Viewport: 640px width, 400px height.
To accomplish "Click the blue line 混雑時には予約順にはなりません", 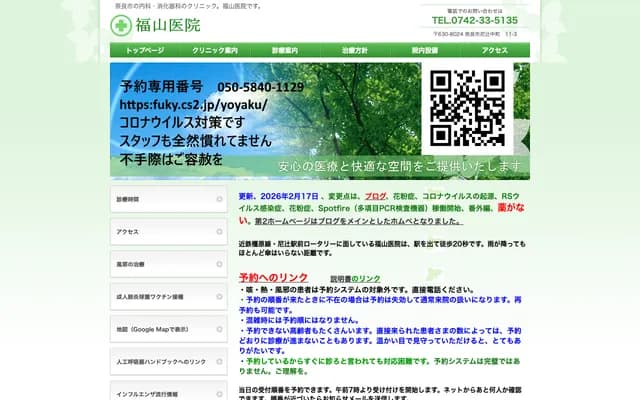I will coord(299,320).
